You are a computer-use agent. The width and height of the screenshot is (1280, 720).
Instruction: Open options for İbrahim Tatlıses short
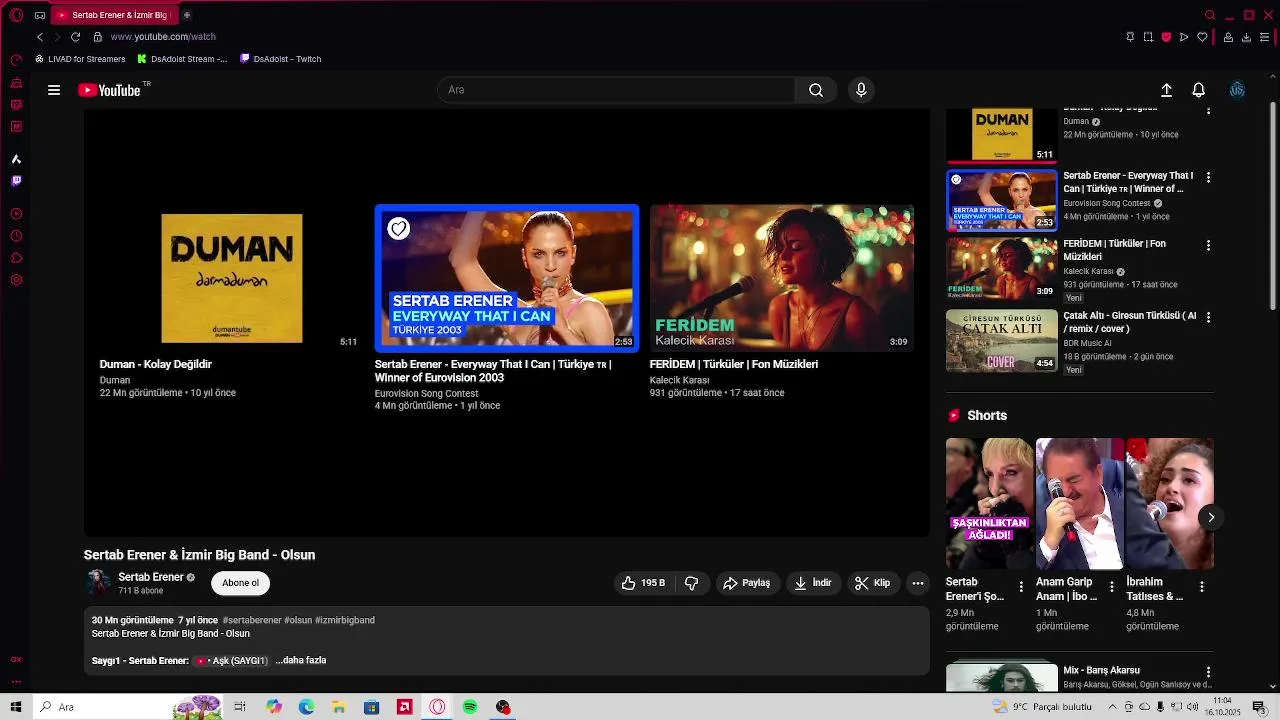click(1201, 587)
